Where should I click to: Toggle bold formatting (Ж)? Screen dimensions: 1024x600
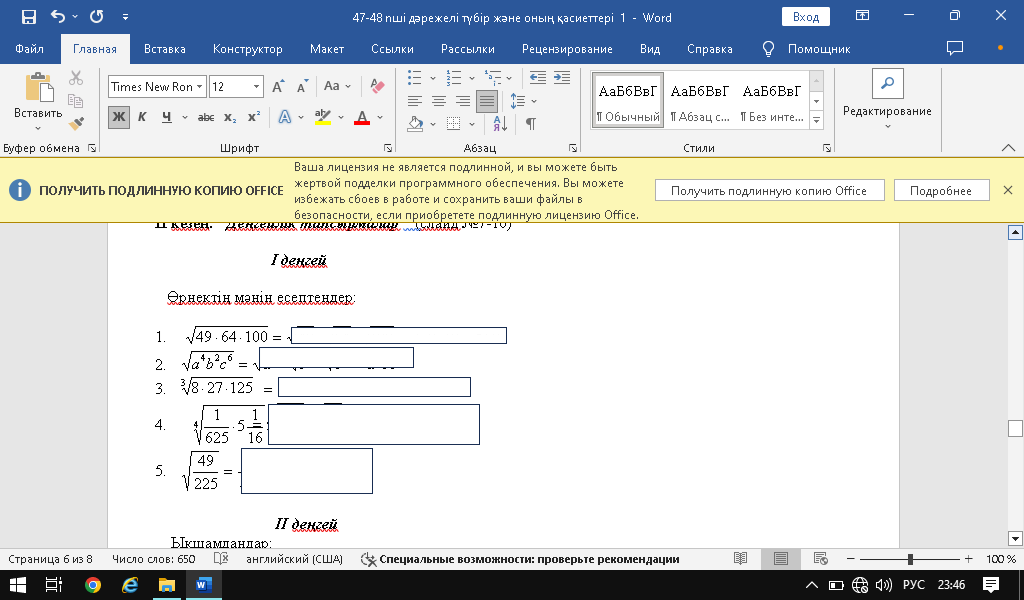tap(118, 118)
